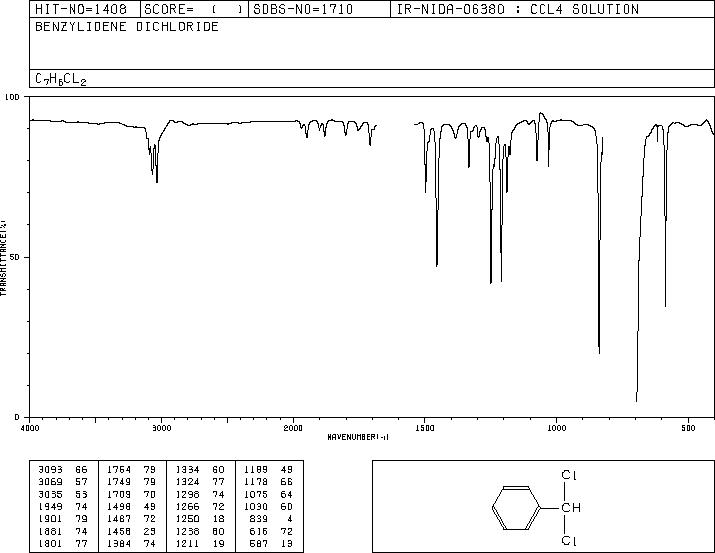Select peak table entry 687
The width and height of the screenshot is (715, 553).
click(259, 543)
